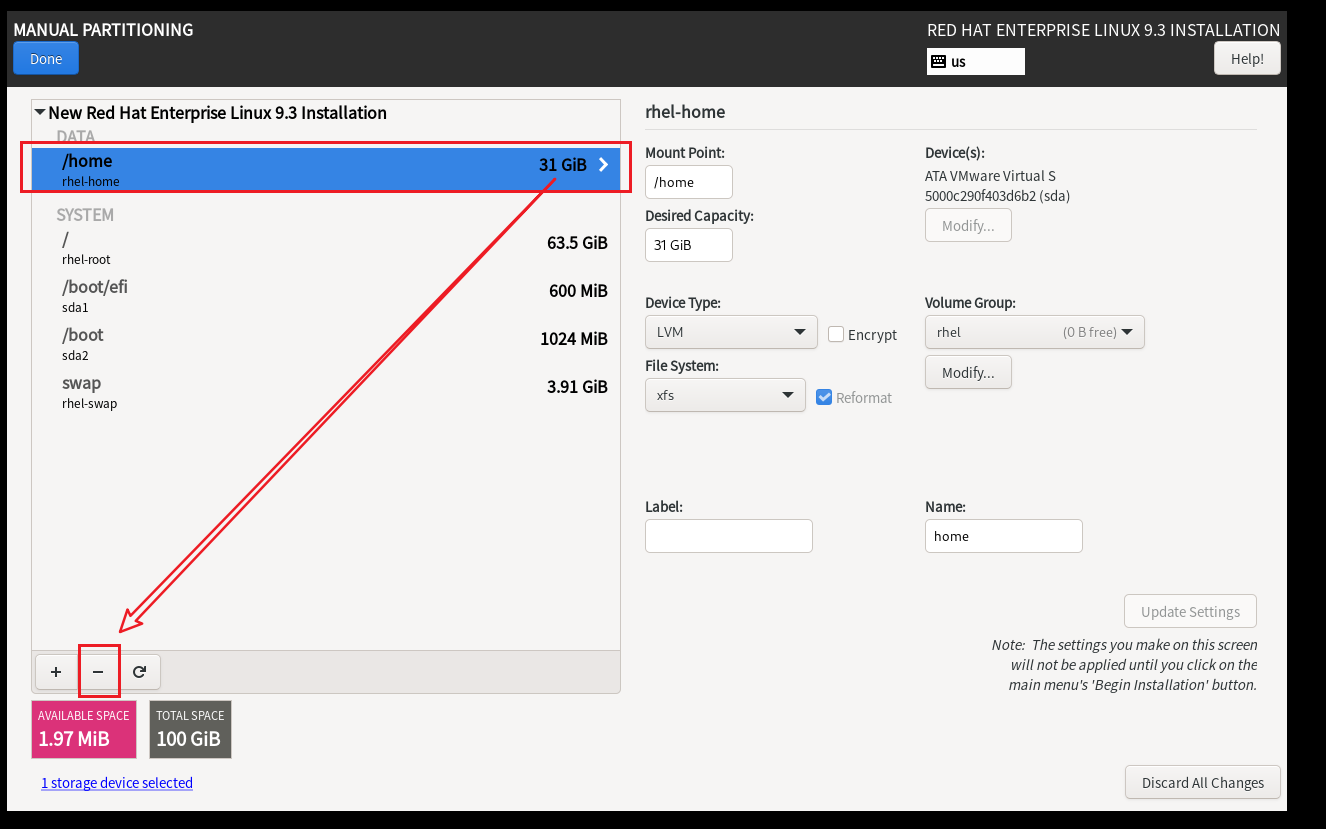Click the keyboard layout icon
Image resolution: width=1326 pixels, height=829 pixels.
[x=938, y=61]
